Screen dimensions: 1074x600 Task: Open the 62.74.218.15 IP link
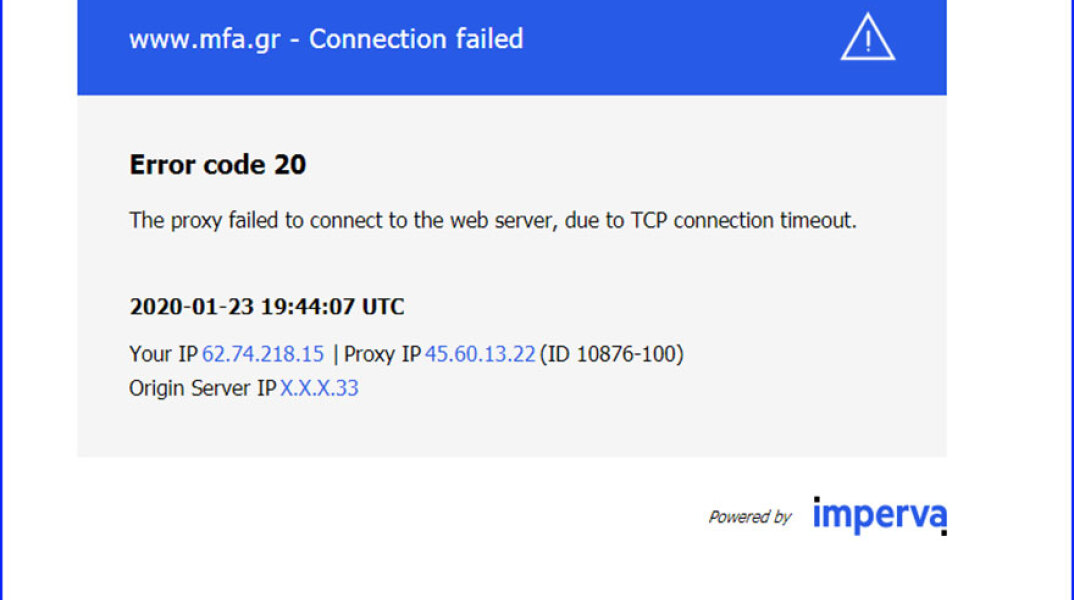[263, 354]
